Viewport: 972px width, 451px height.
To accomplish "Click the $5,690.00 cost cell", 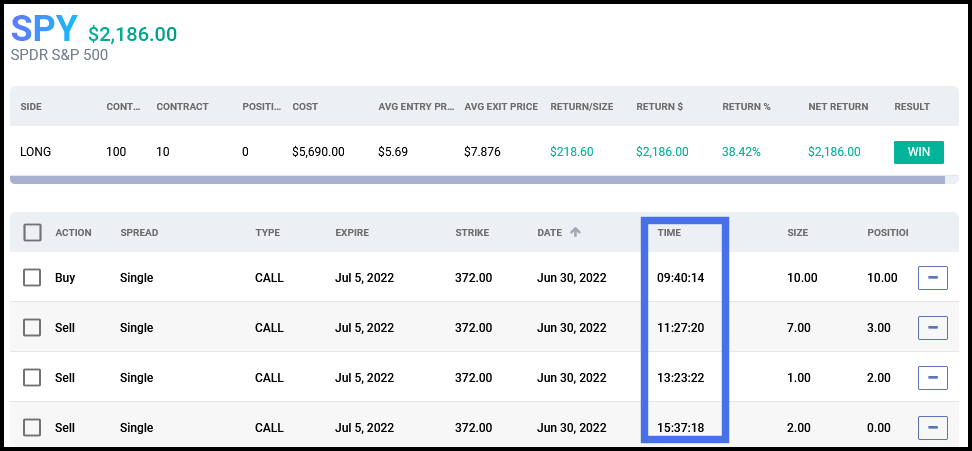I will (318, 152).
